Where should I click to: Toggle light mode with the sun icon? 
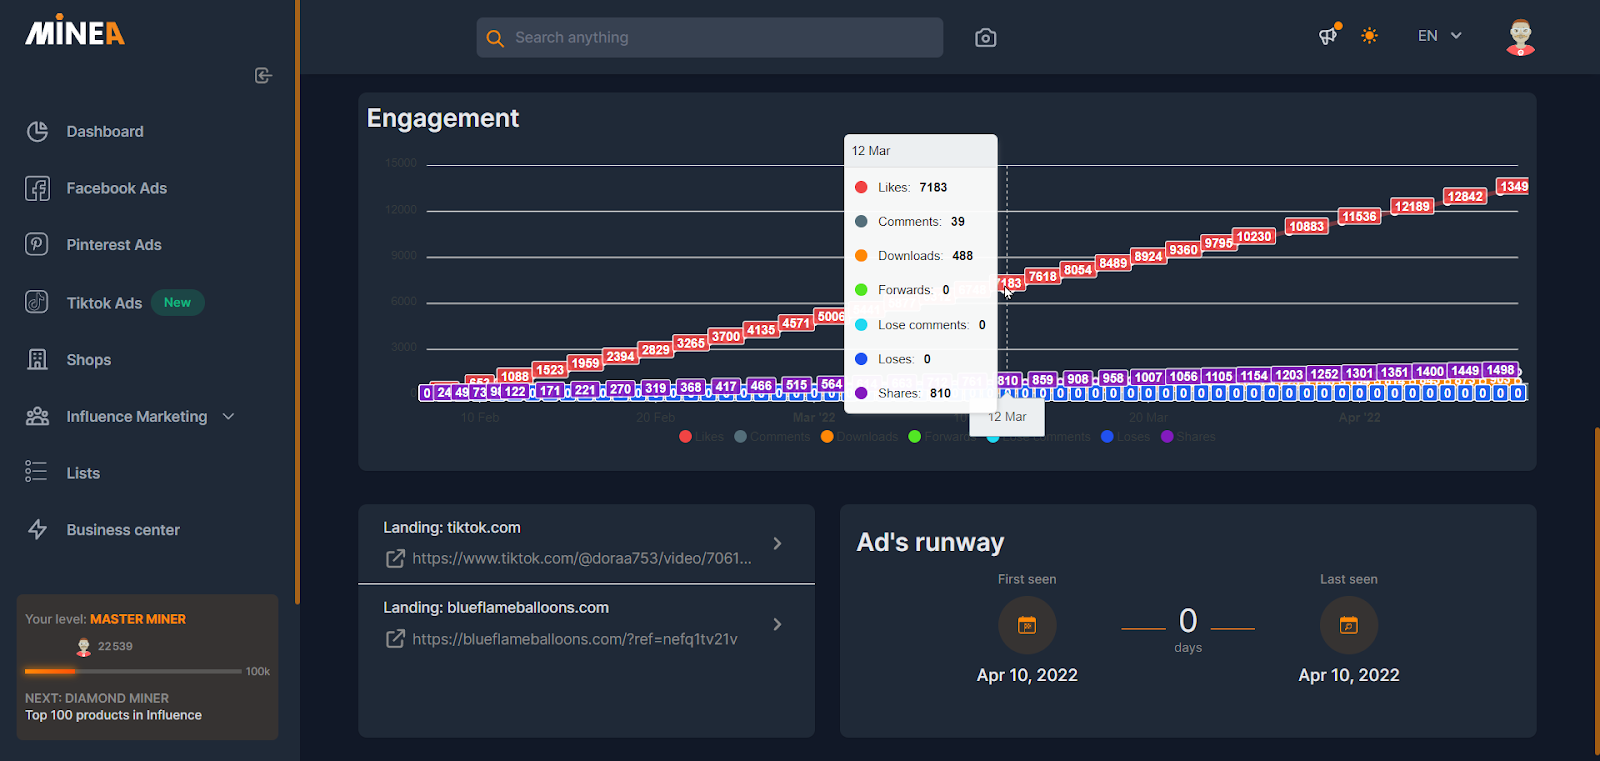(1369, 36)
